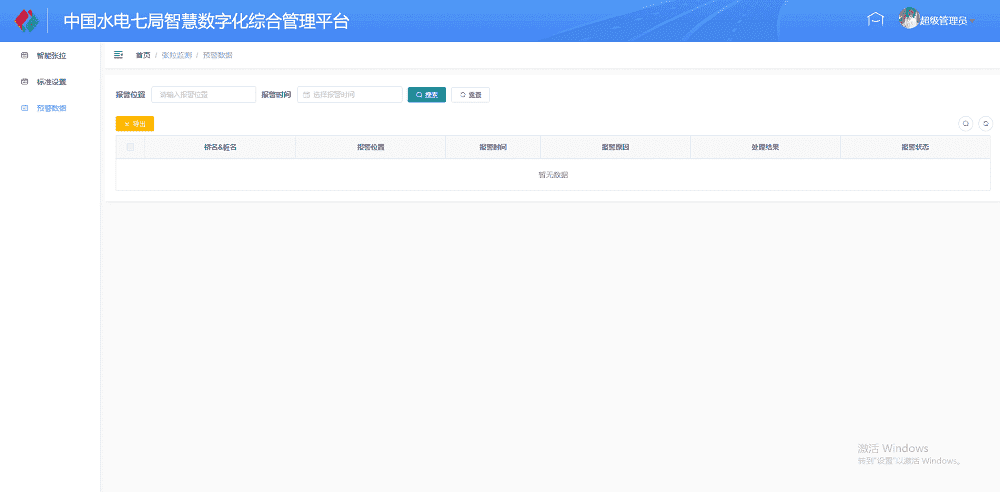Click the circular refresh icon above table

click(985, 124)
